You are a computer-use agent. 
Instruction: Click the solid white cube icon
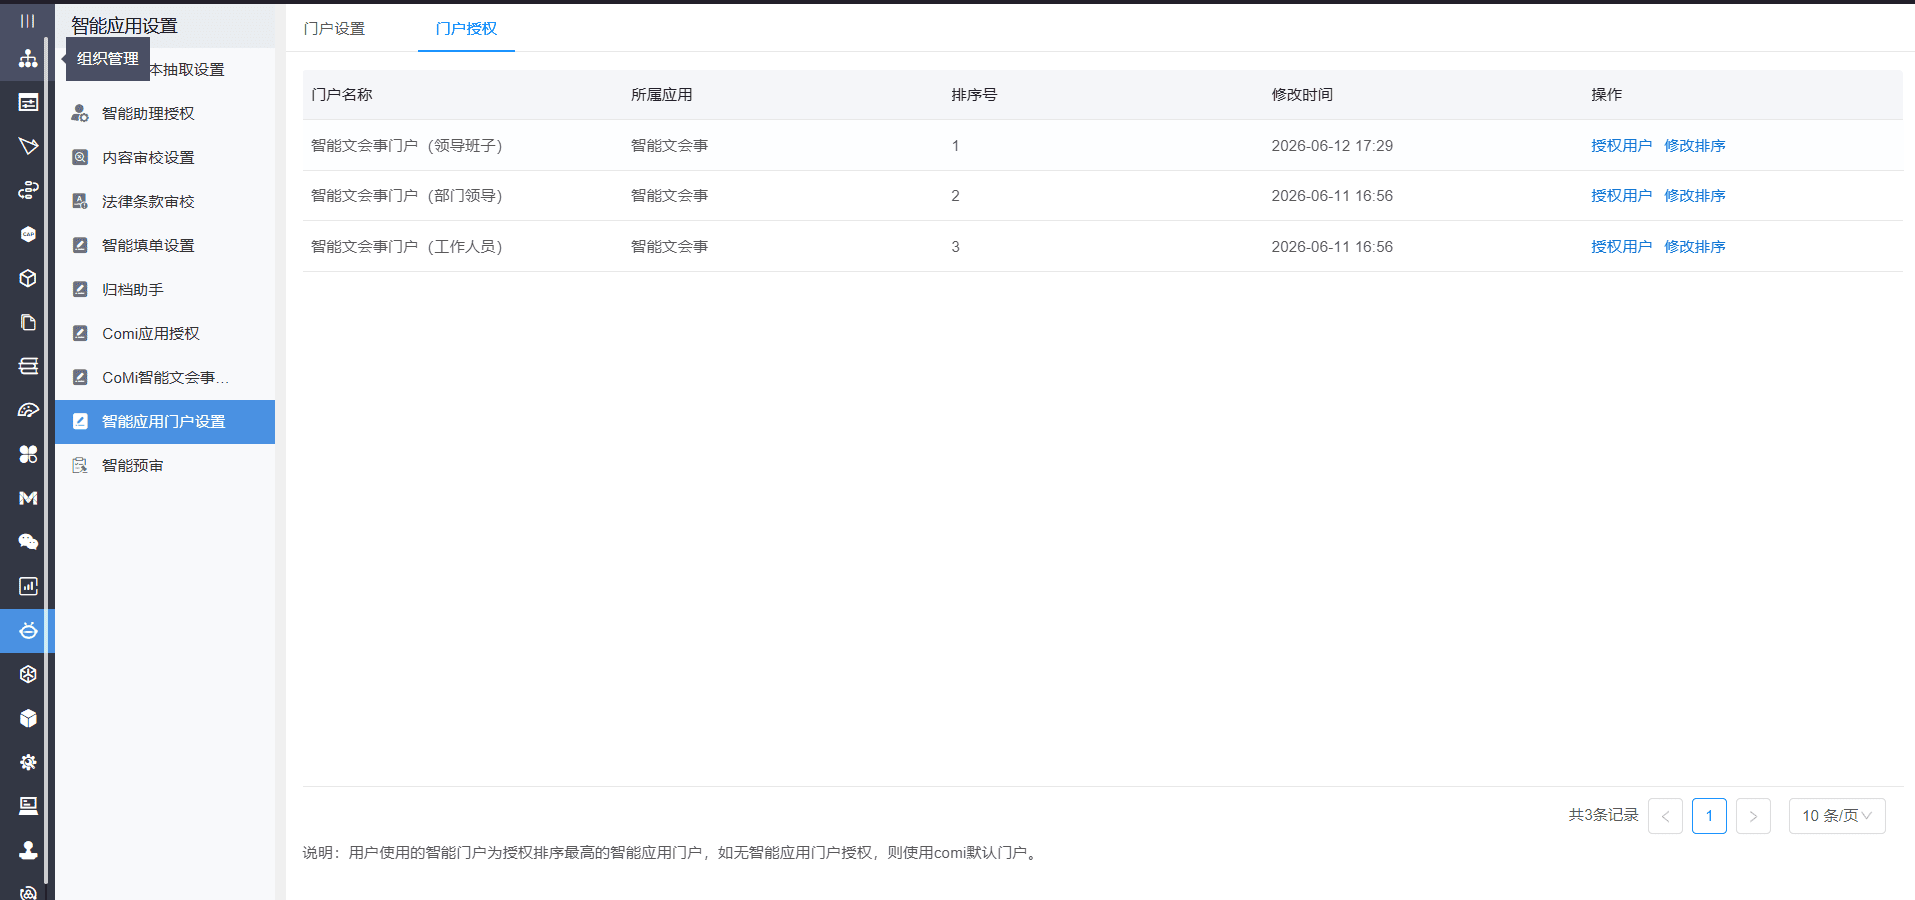point(28,718)
